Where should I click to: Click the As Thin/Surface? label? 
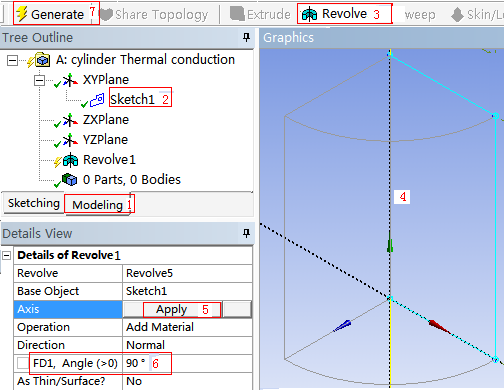(x=61, y=381)
